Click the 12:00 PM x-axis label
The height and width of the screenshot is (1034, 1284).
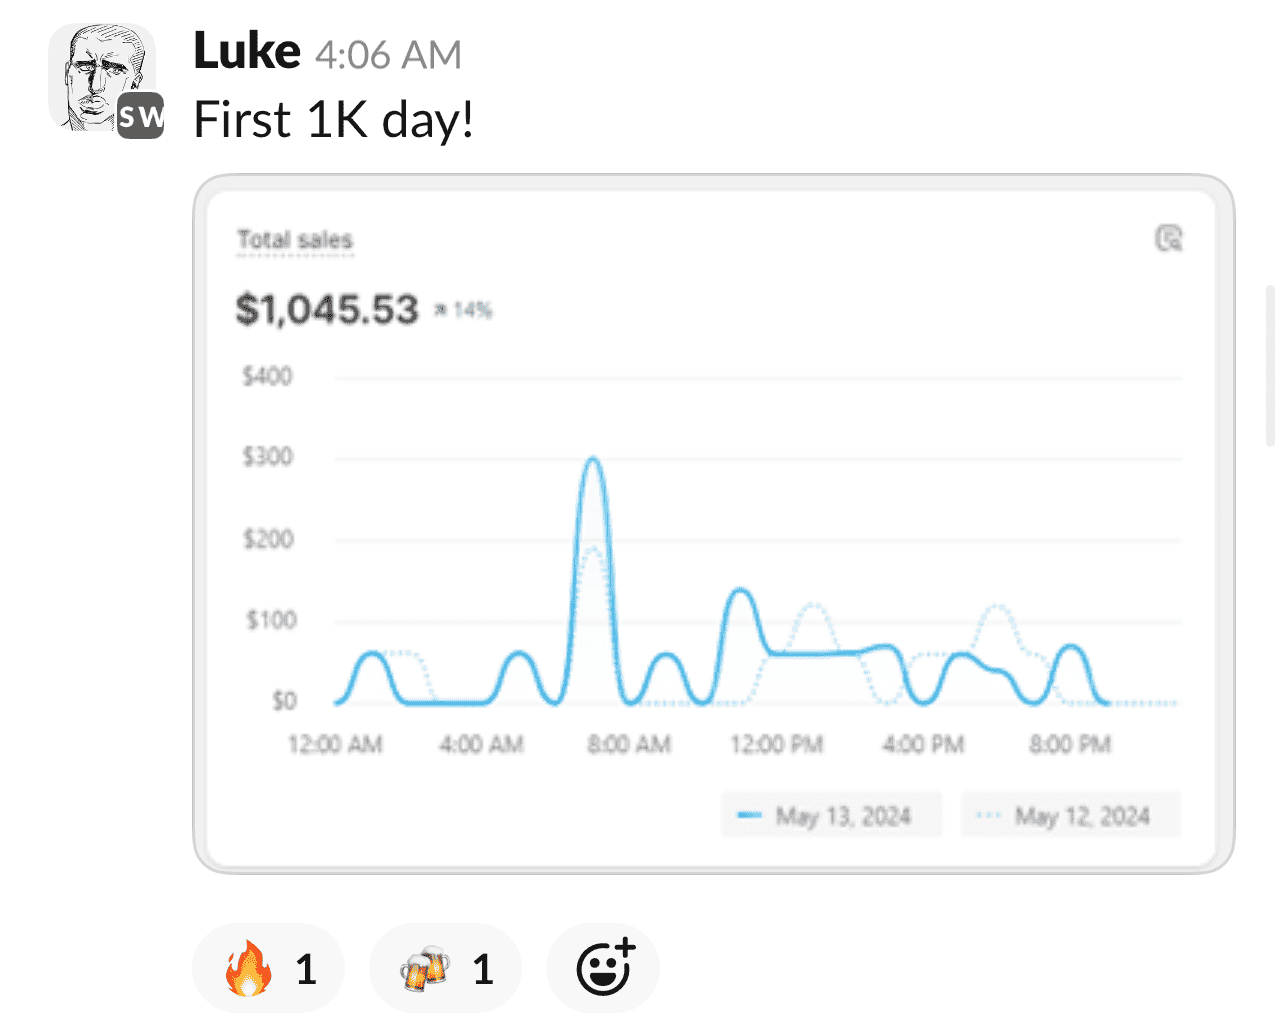click(776, 745)
